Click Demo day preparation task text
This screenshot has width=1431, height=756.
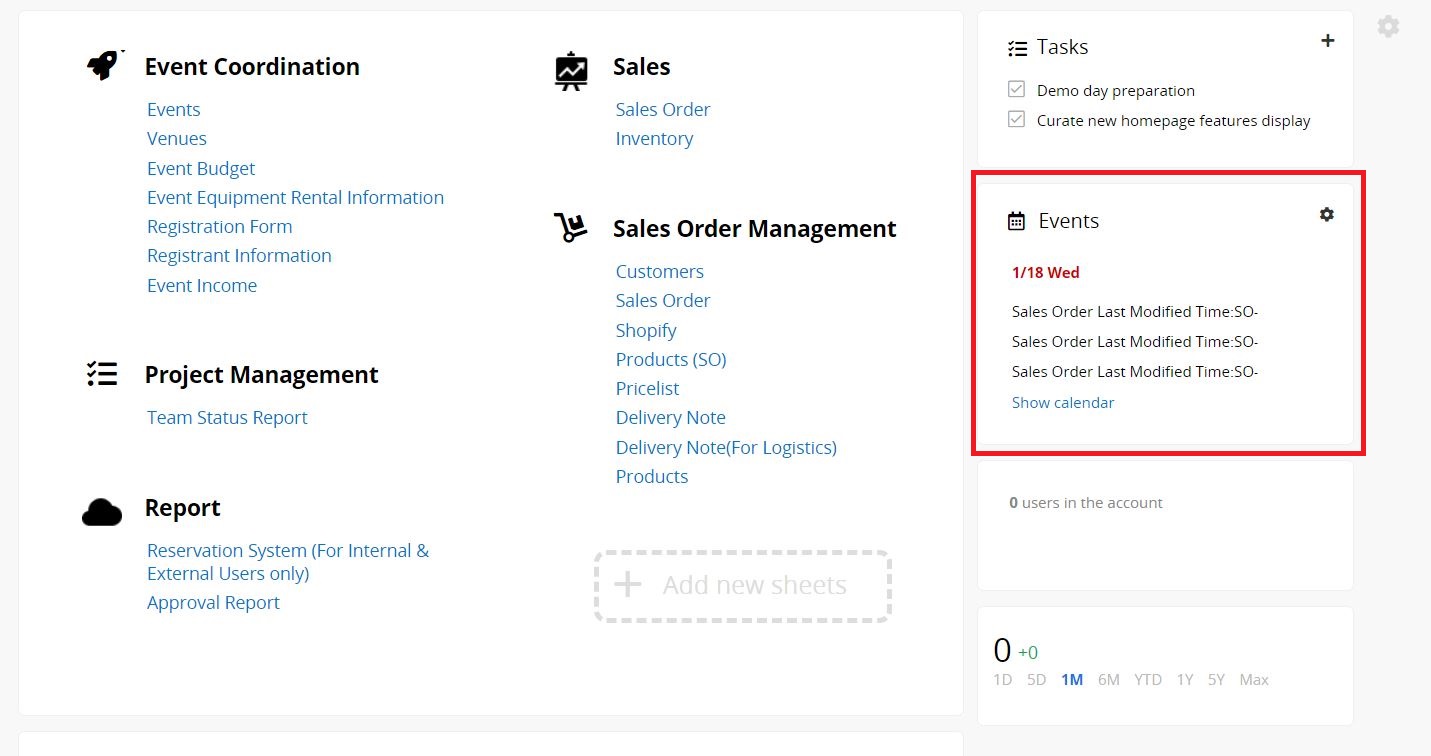pyautogui.click(x=1116, y=91)
